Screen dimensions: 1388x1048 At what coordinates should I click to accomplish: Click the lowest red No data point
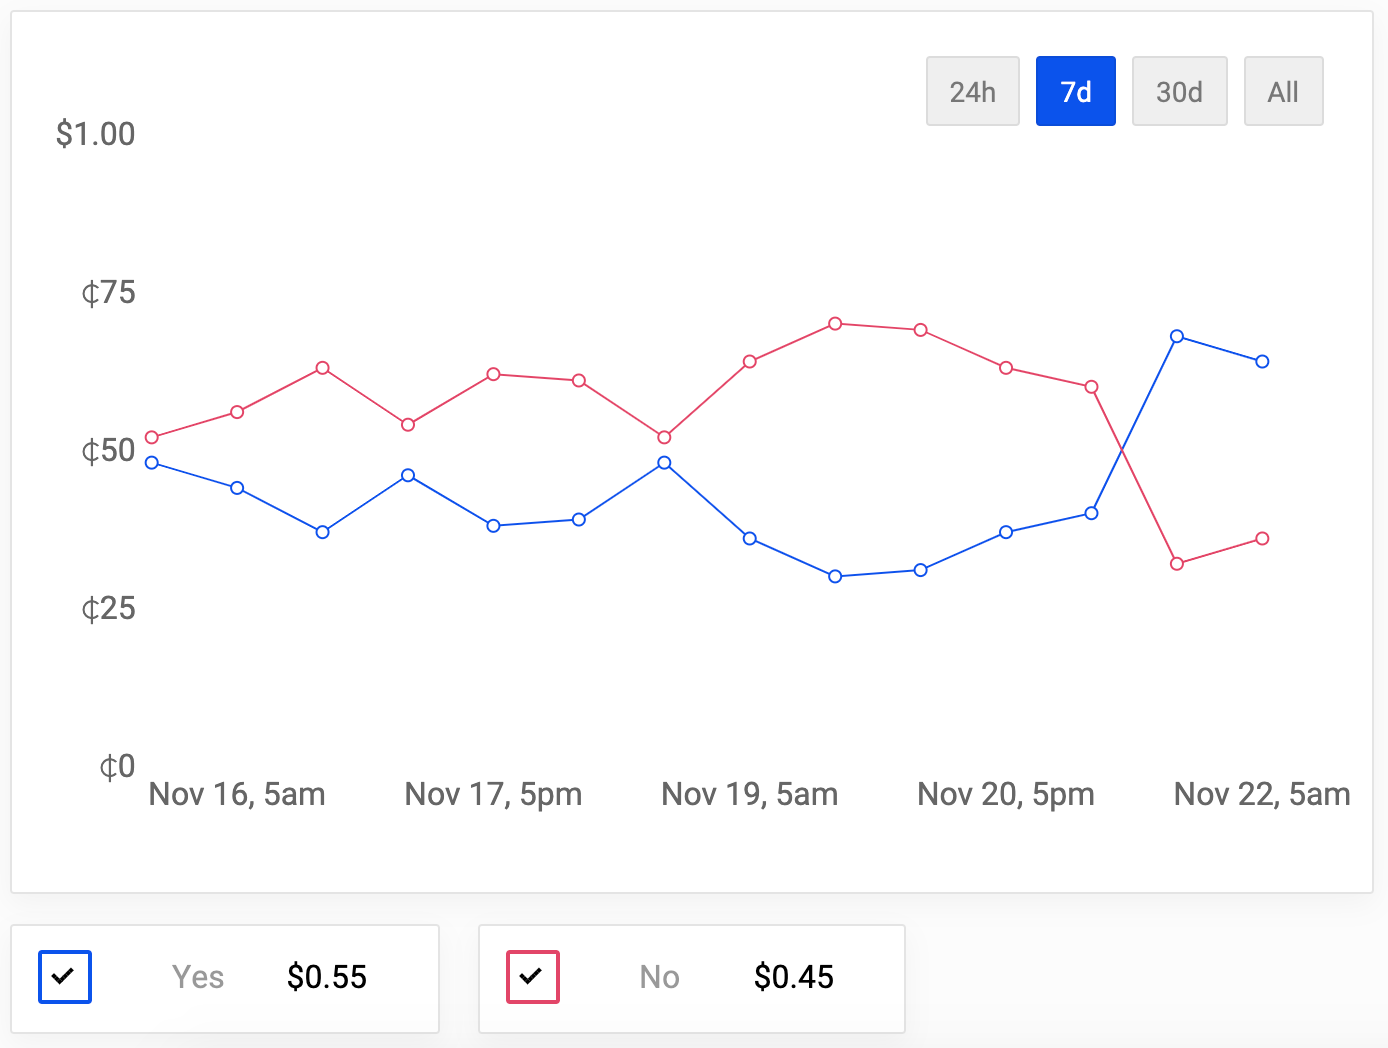pos(1177,564)
